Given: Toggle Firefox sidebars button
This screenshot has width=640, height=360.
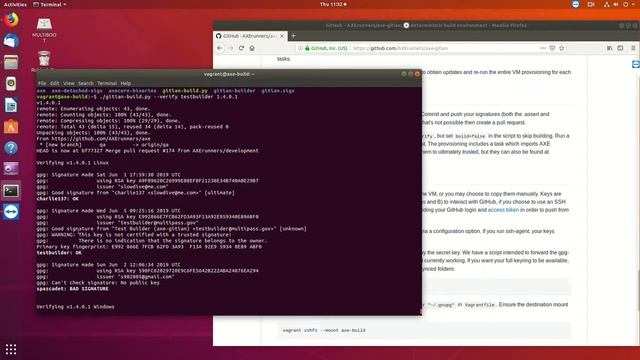Looking at the screenshot, I should point(620,48).
